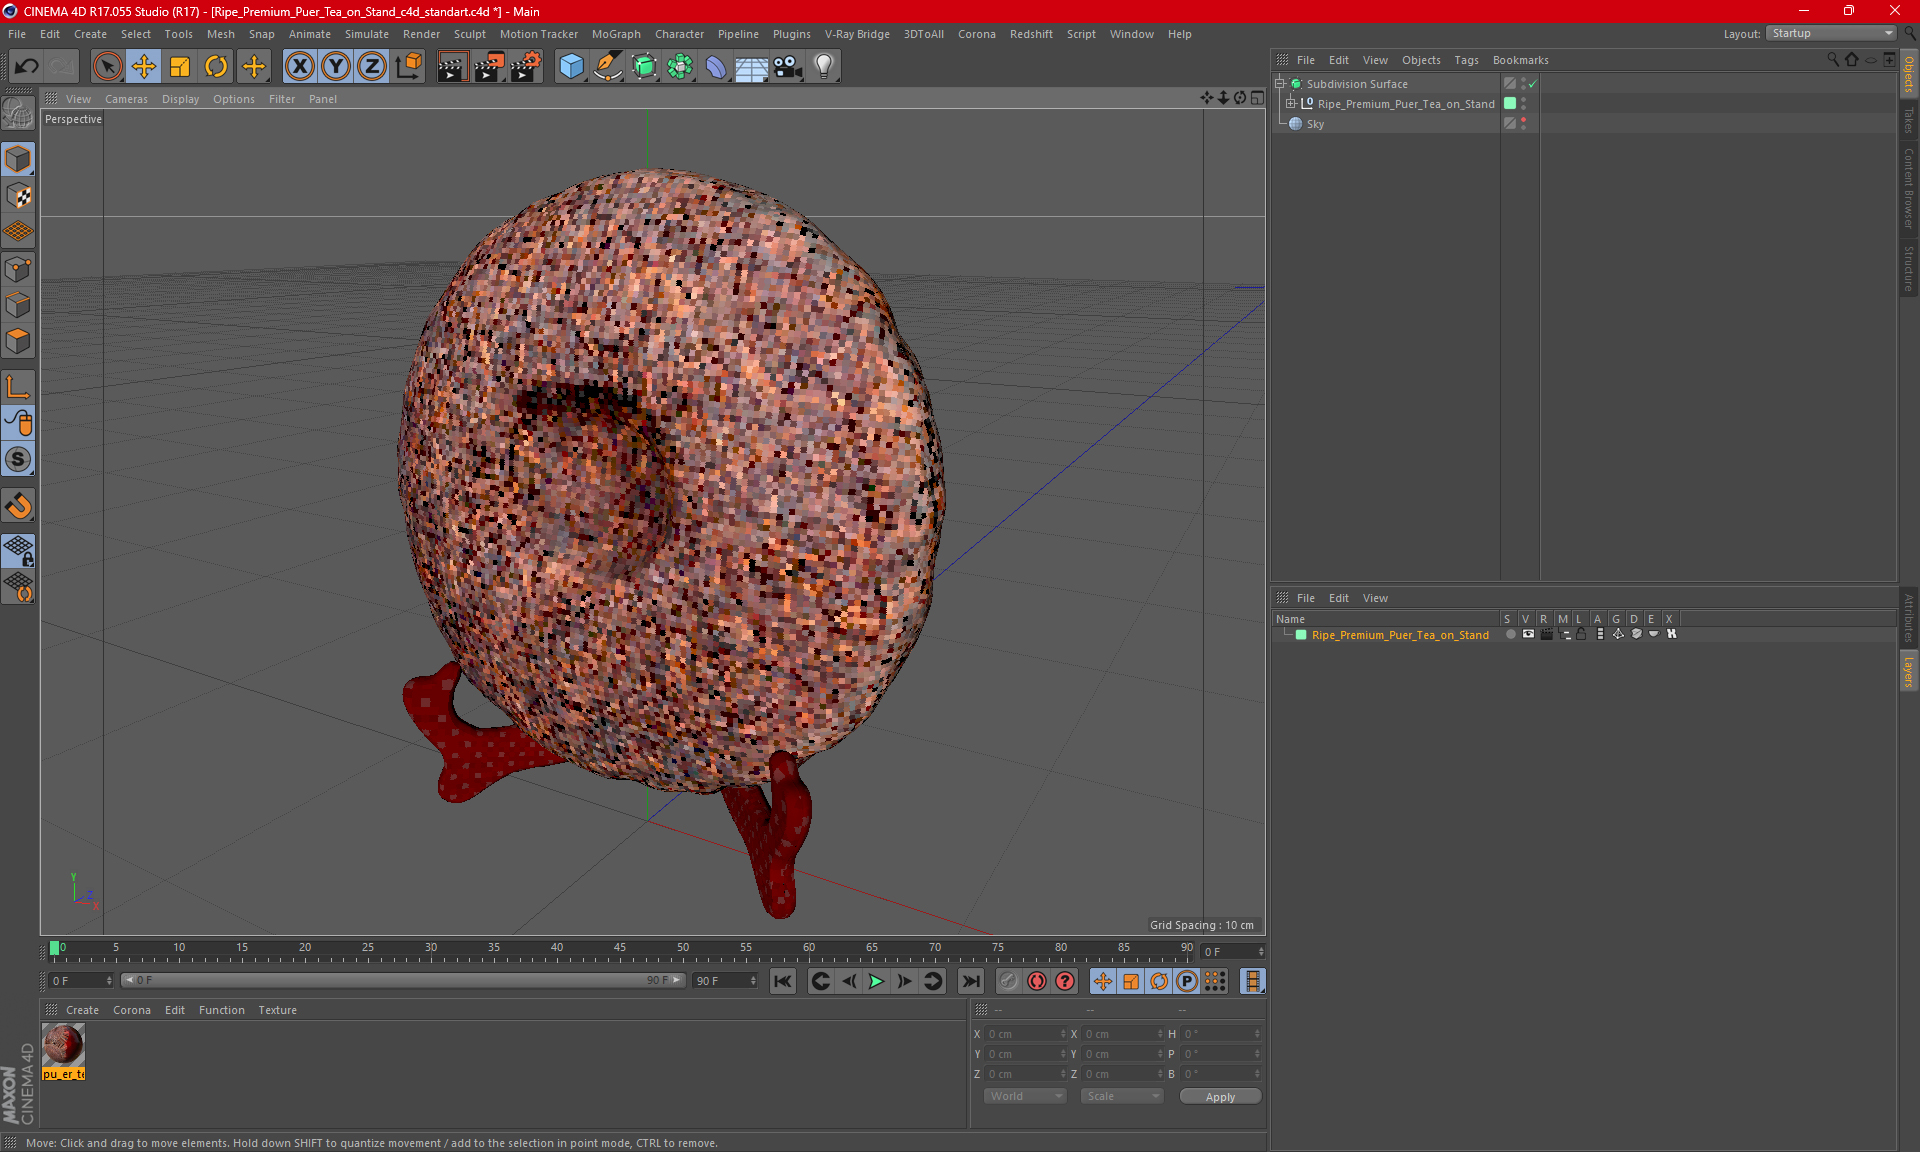Switch to Points mode
The height and width of the screenshot is (1152, 1920).
point(18,269)
